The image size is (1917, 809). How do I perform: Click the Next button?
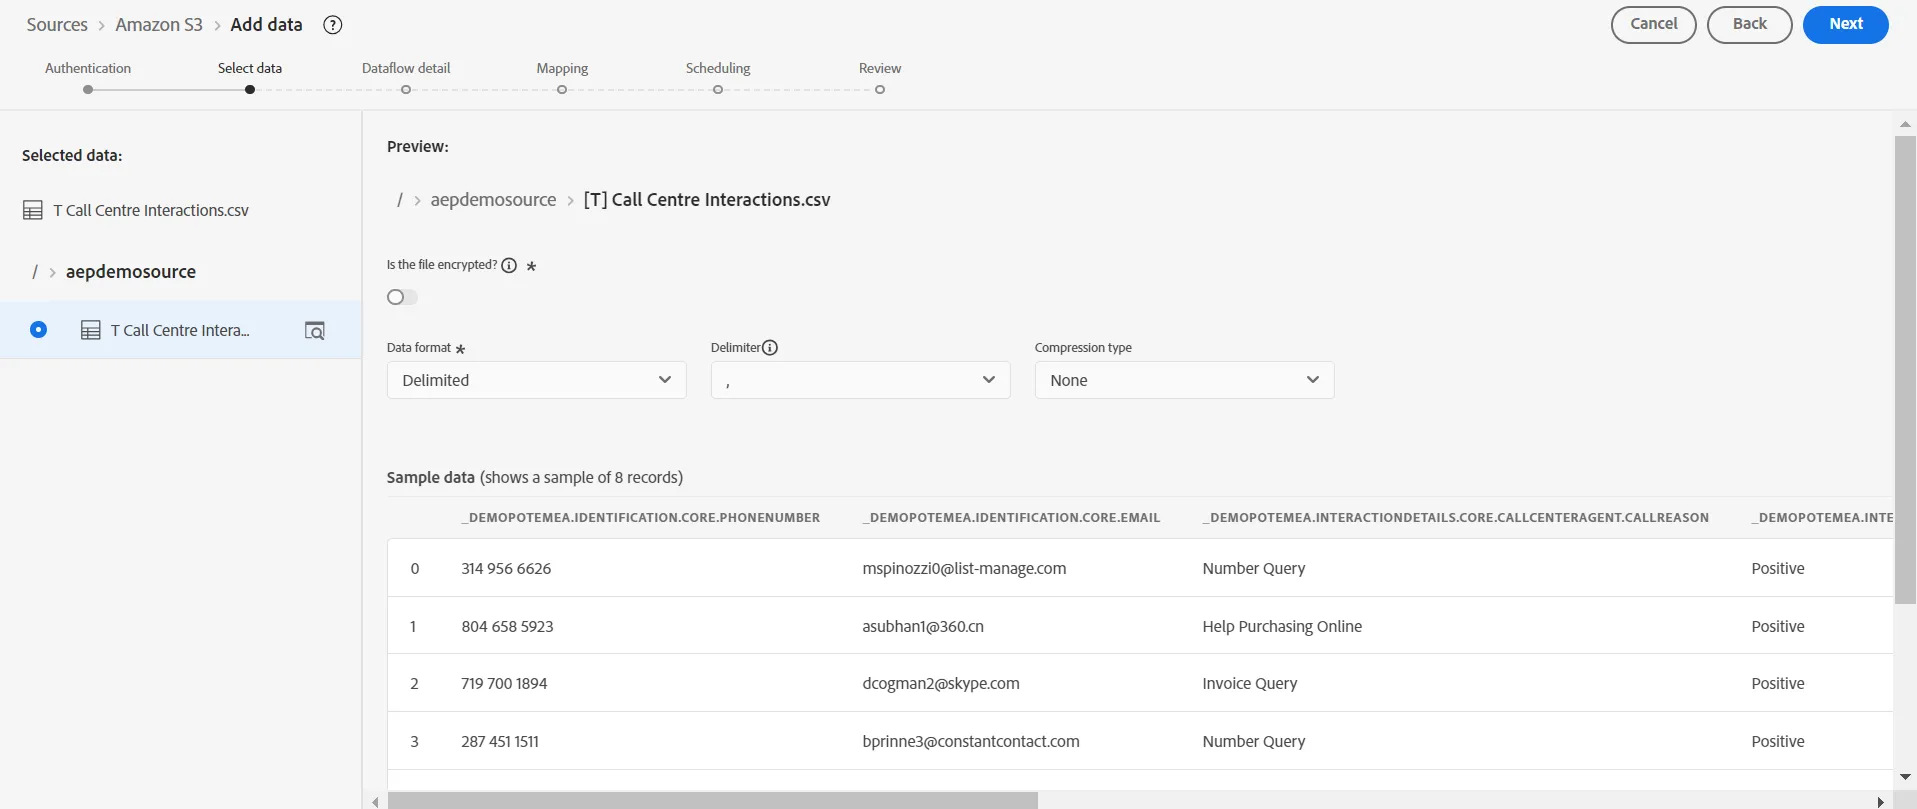tap(1845, 24)
